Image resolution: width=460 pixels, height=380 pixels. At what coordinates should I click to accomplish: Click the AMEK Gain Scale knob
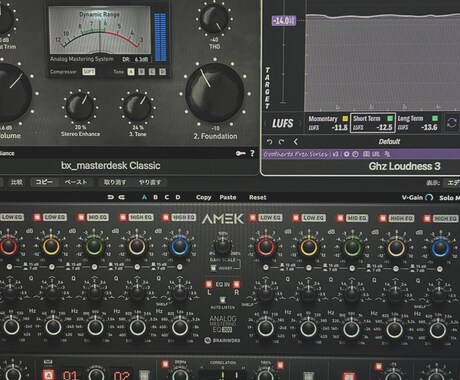point(223,247)
